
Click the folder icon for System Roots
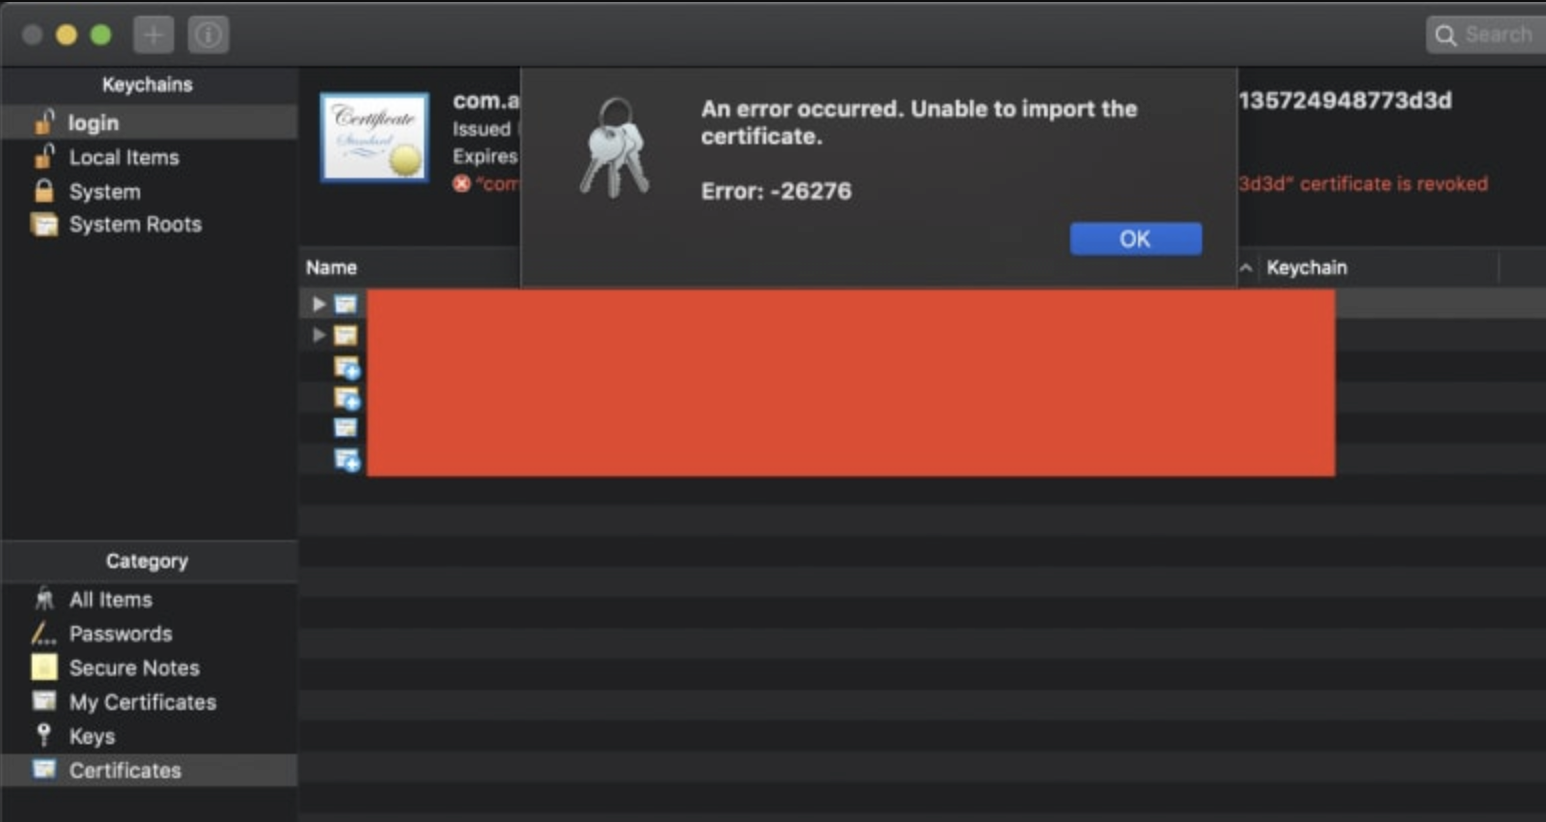pos(44,224)
